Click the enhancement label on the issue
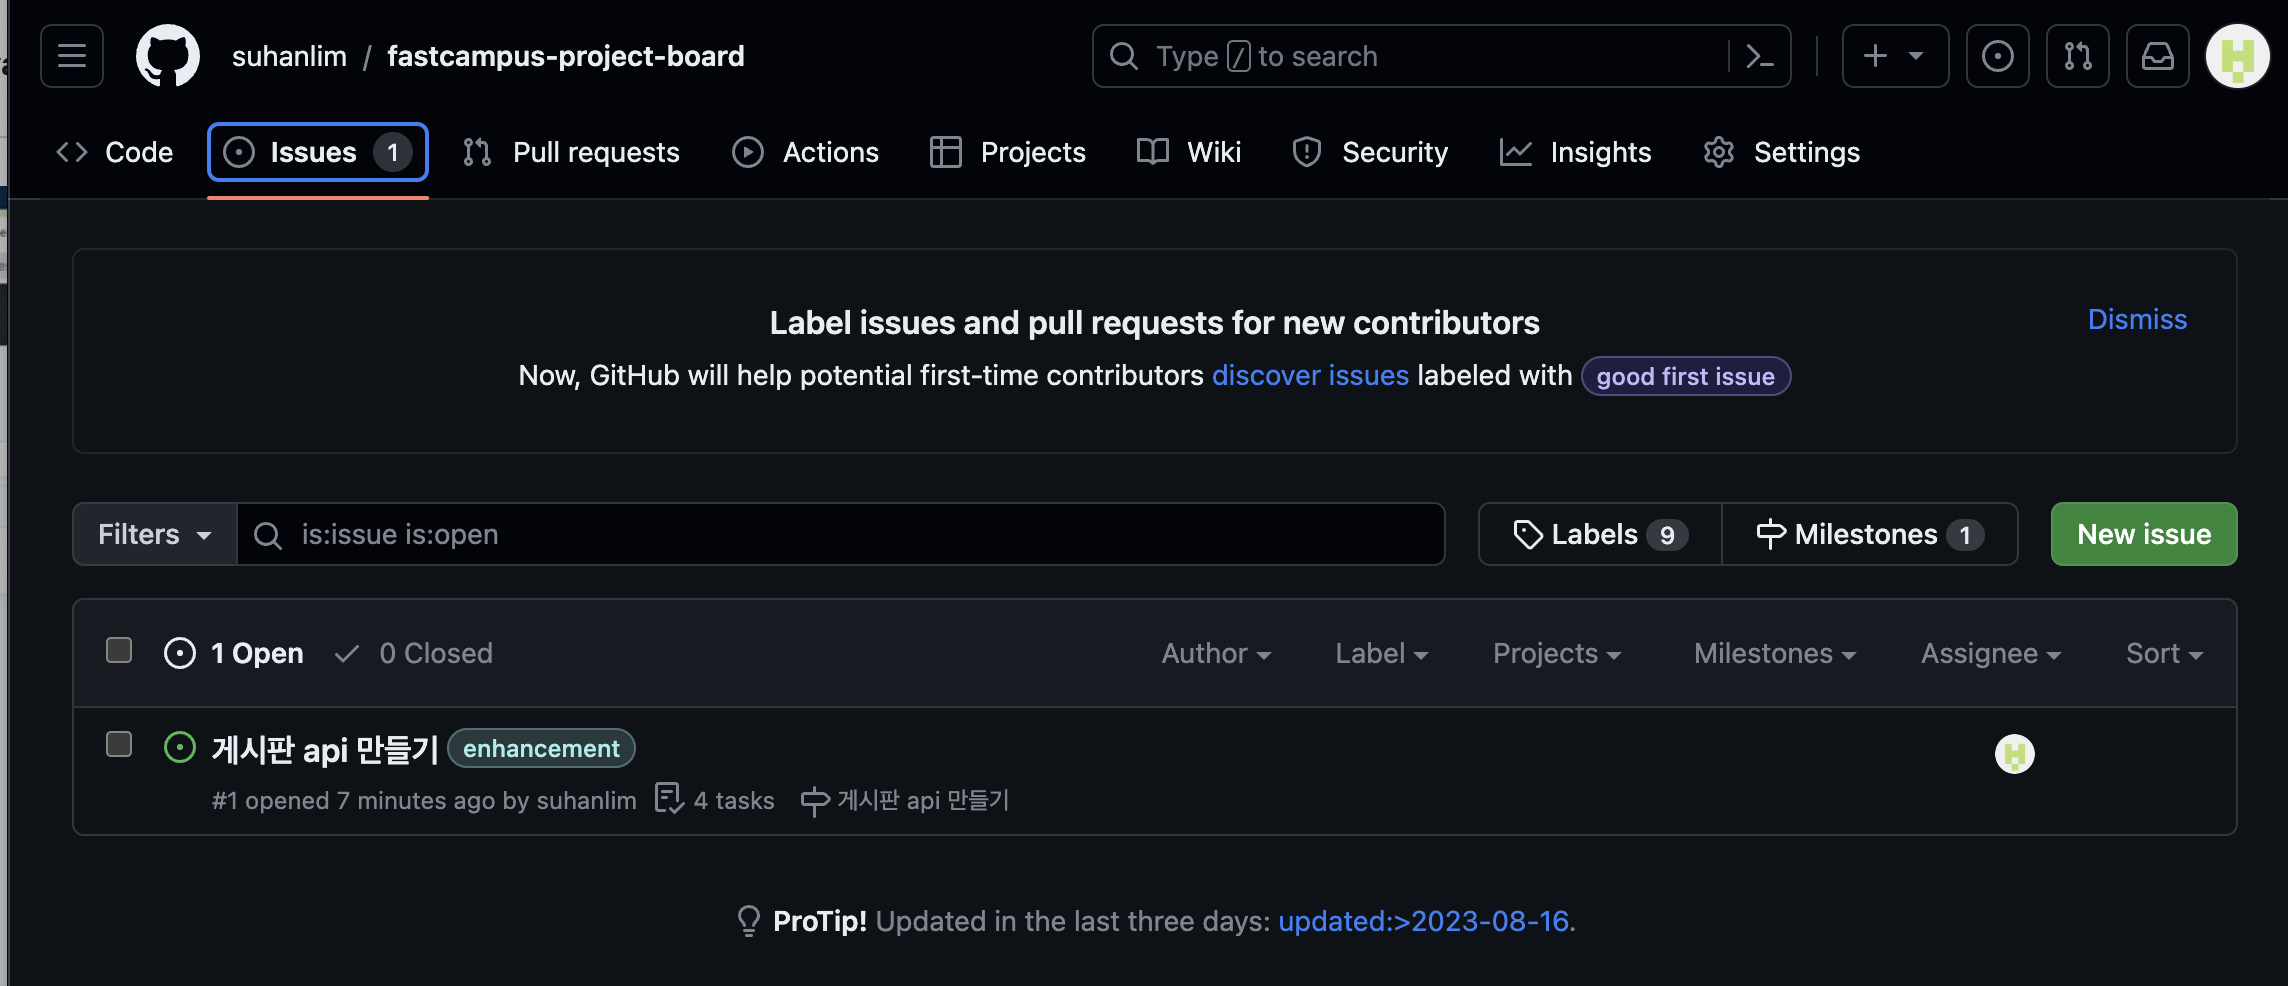Image resolution: width=2288 pixels, height=986 pixels. coord(541,748)
